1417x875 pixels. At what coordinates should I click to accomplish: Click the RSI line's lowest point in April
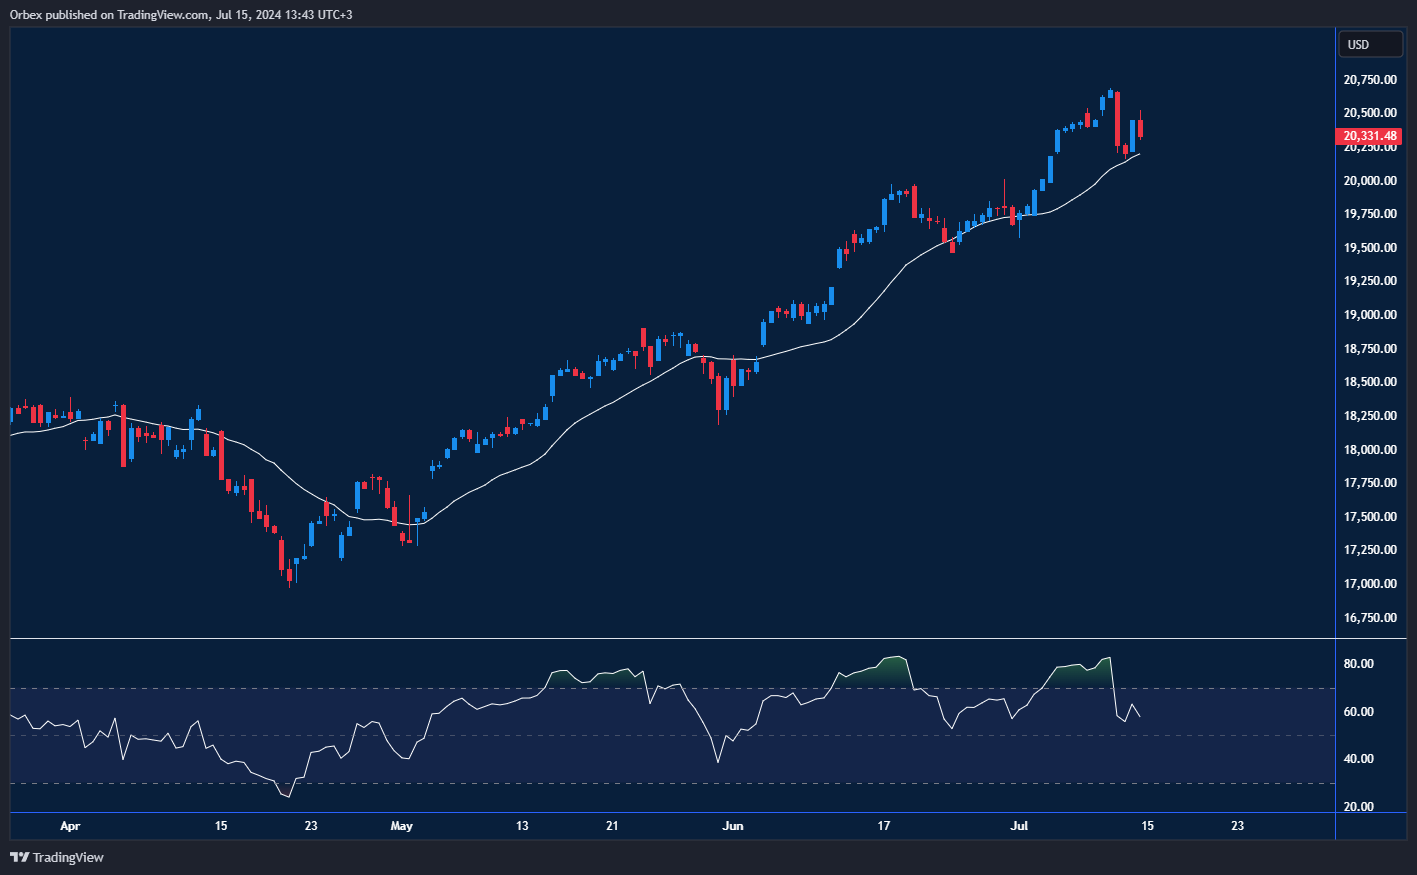pos(289,797)
